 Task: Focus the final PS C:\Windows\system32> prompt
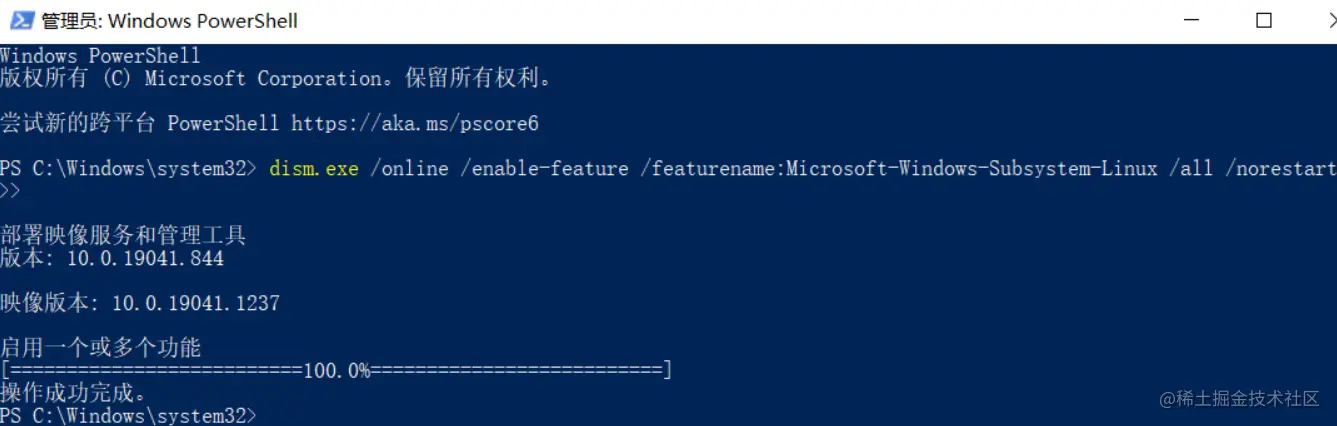[x=128, y=414]
